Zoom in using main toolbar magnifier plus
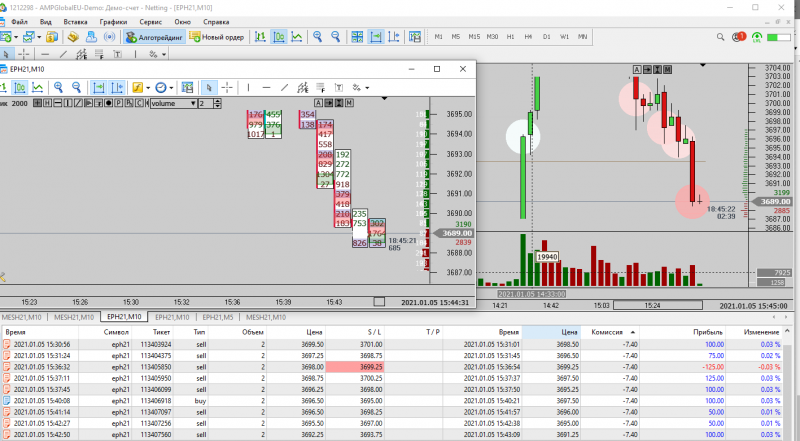The image size is (800, 441). coord(317,37)
